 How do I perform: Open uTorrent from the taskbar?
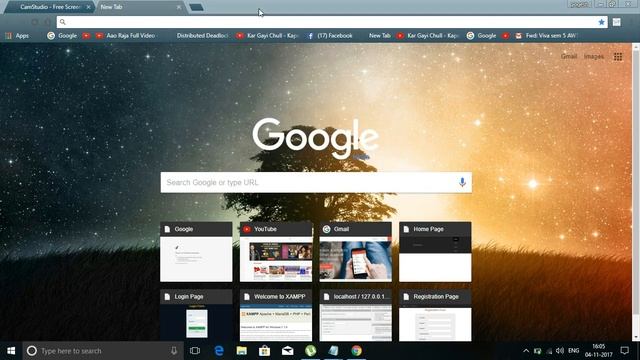tap(311, 351)
